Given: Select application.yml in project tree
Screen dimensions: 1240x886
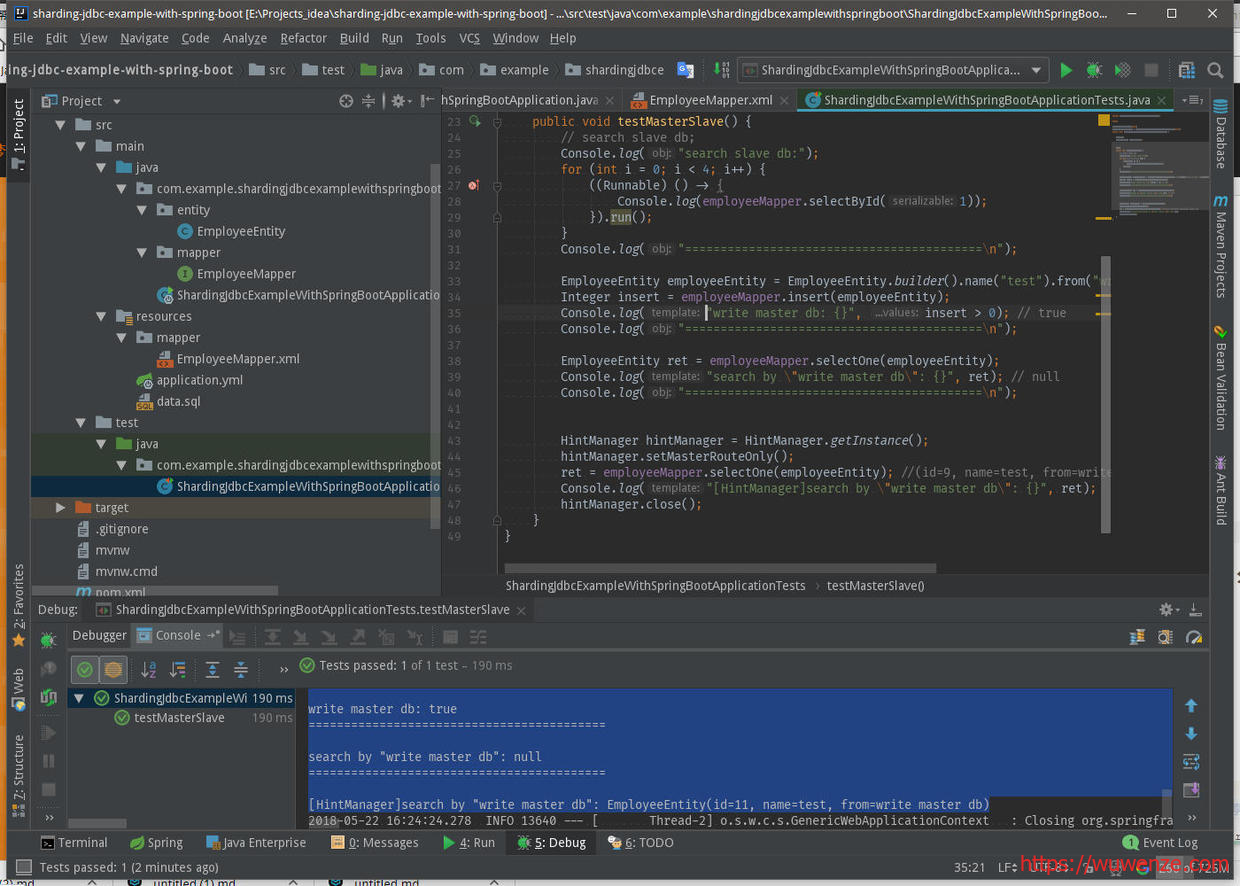Looking at the screenshot, I should [x=189, y=380].
